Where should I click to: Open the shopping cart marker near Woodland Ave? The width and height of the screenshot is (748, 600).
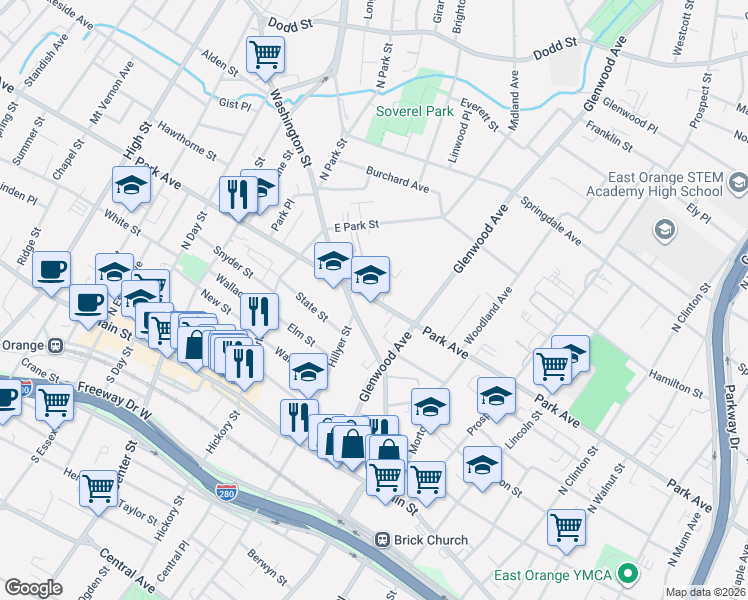point(552,367)
